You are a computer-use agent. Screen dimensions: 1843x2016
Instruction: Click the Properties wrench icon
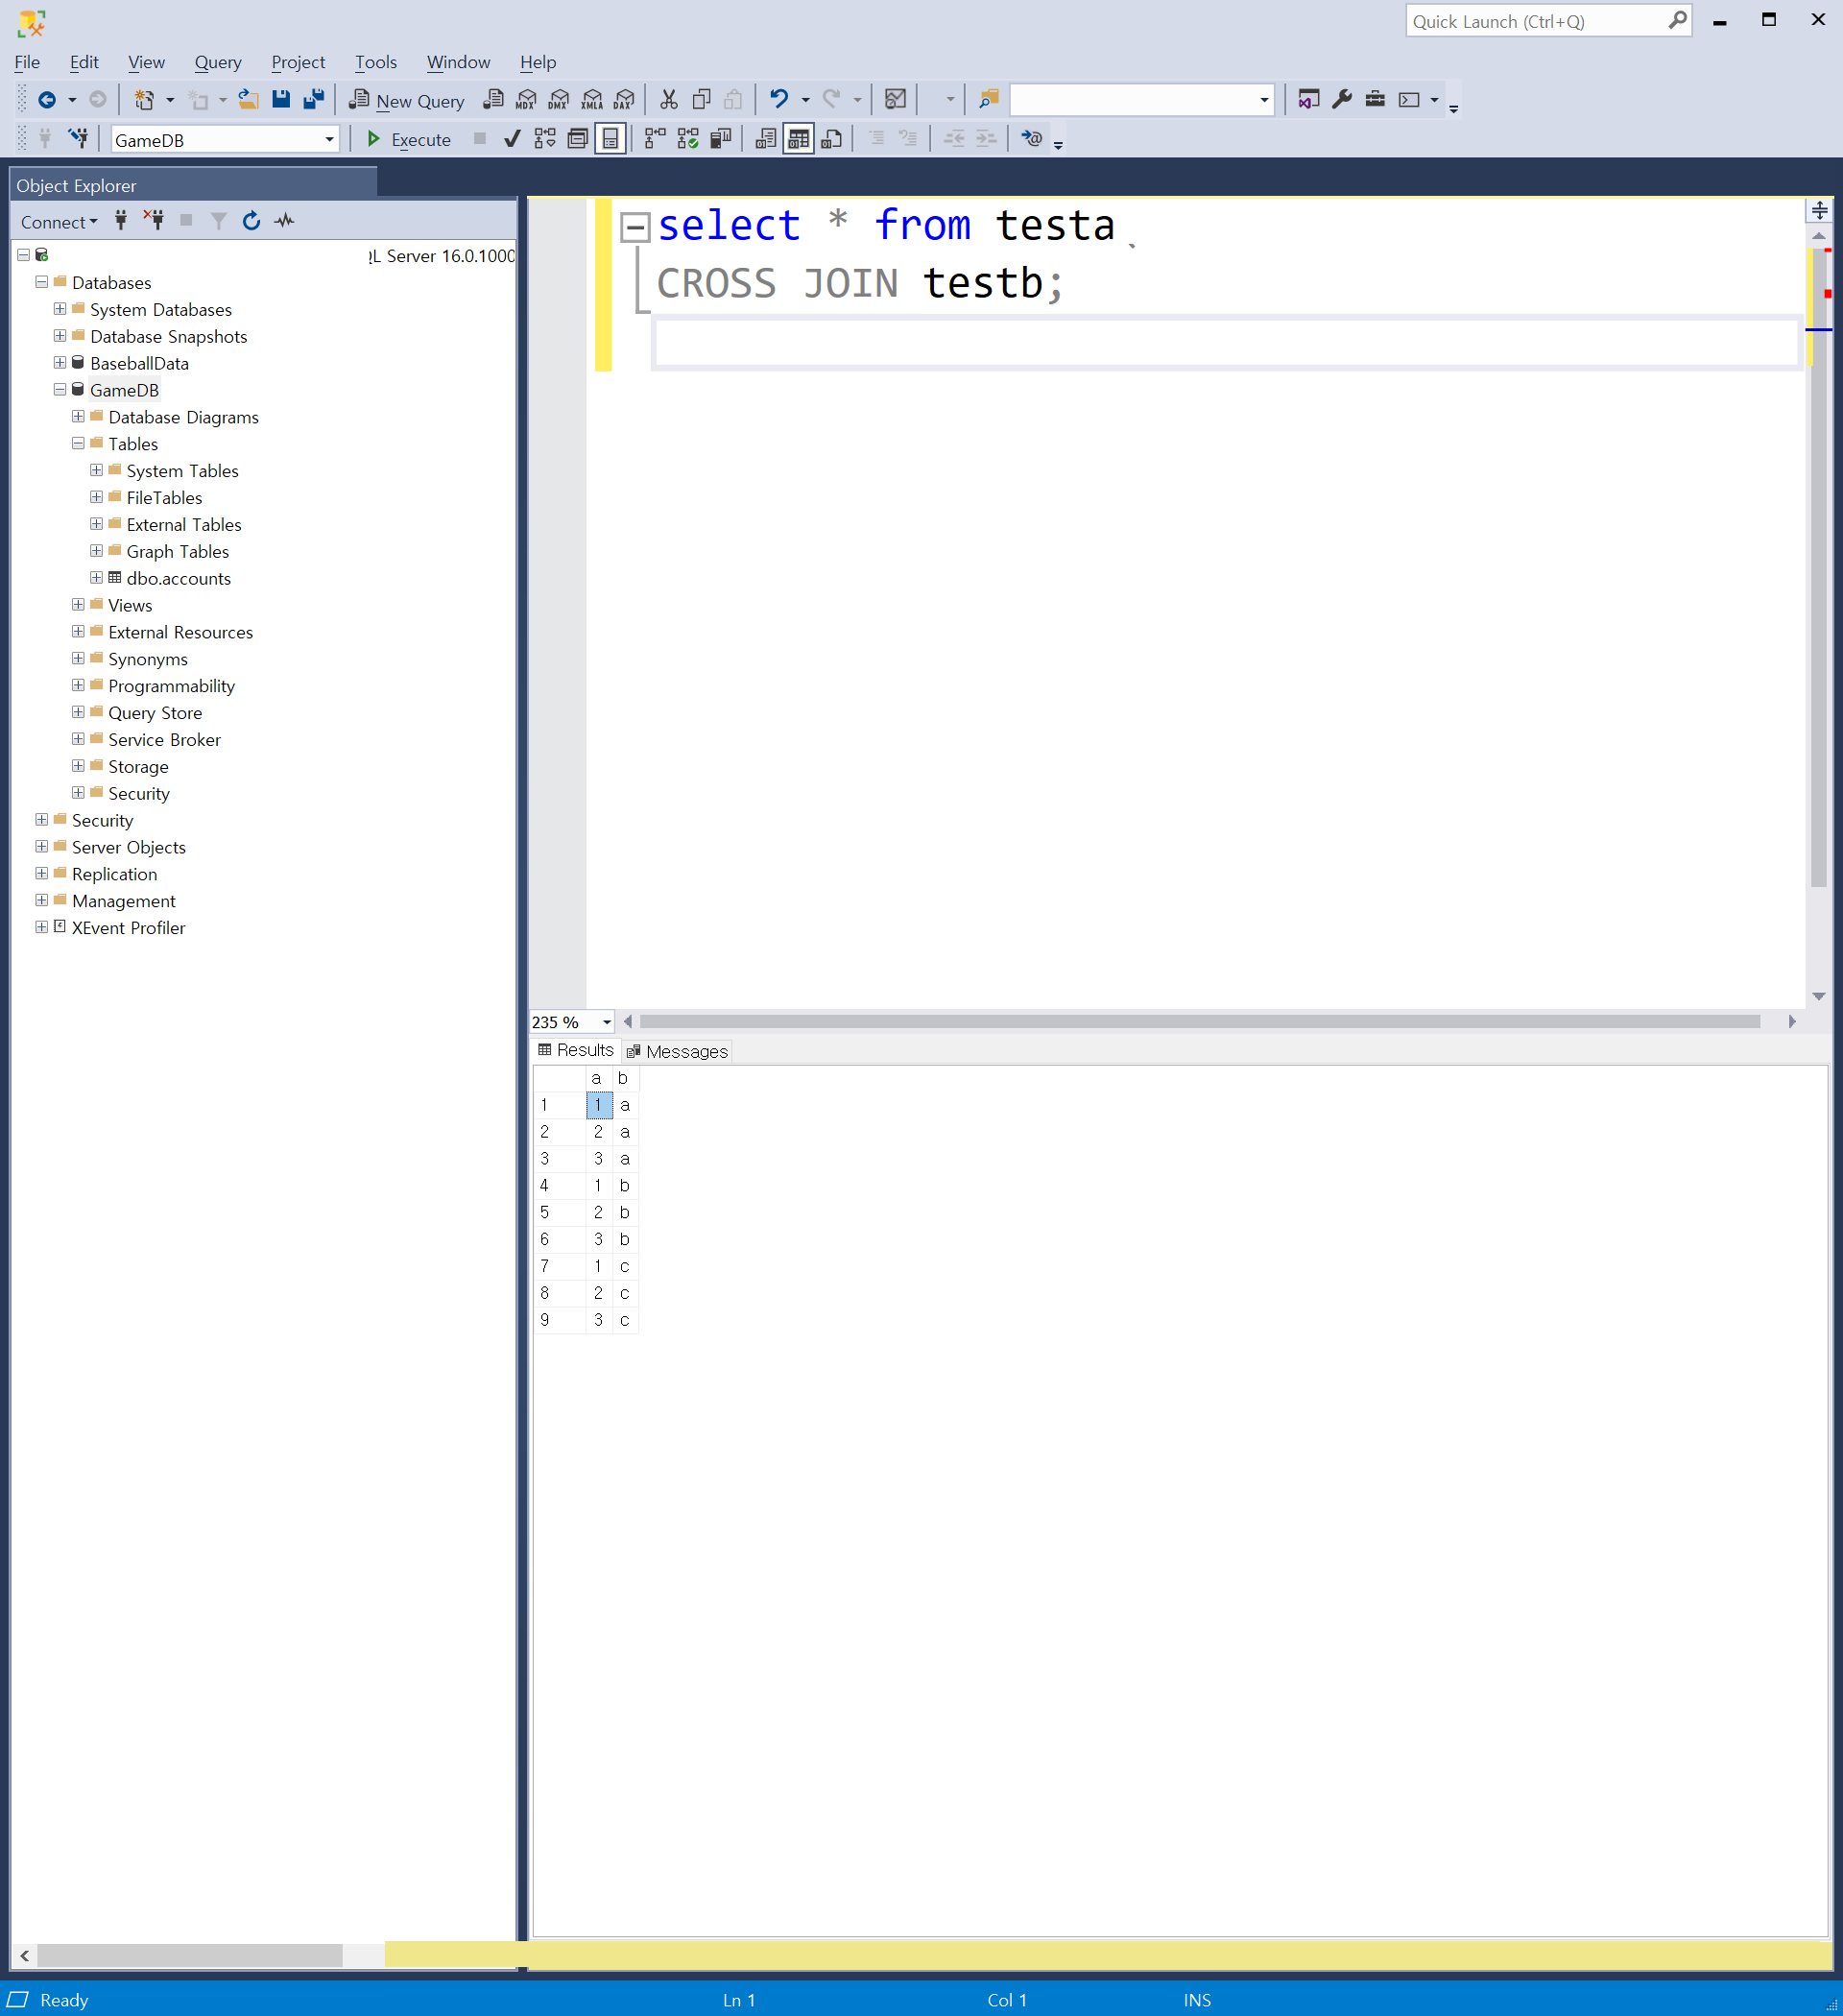pos(1342,99)
